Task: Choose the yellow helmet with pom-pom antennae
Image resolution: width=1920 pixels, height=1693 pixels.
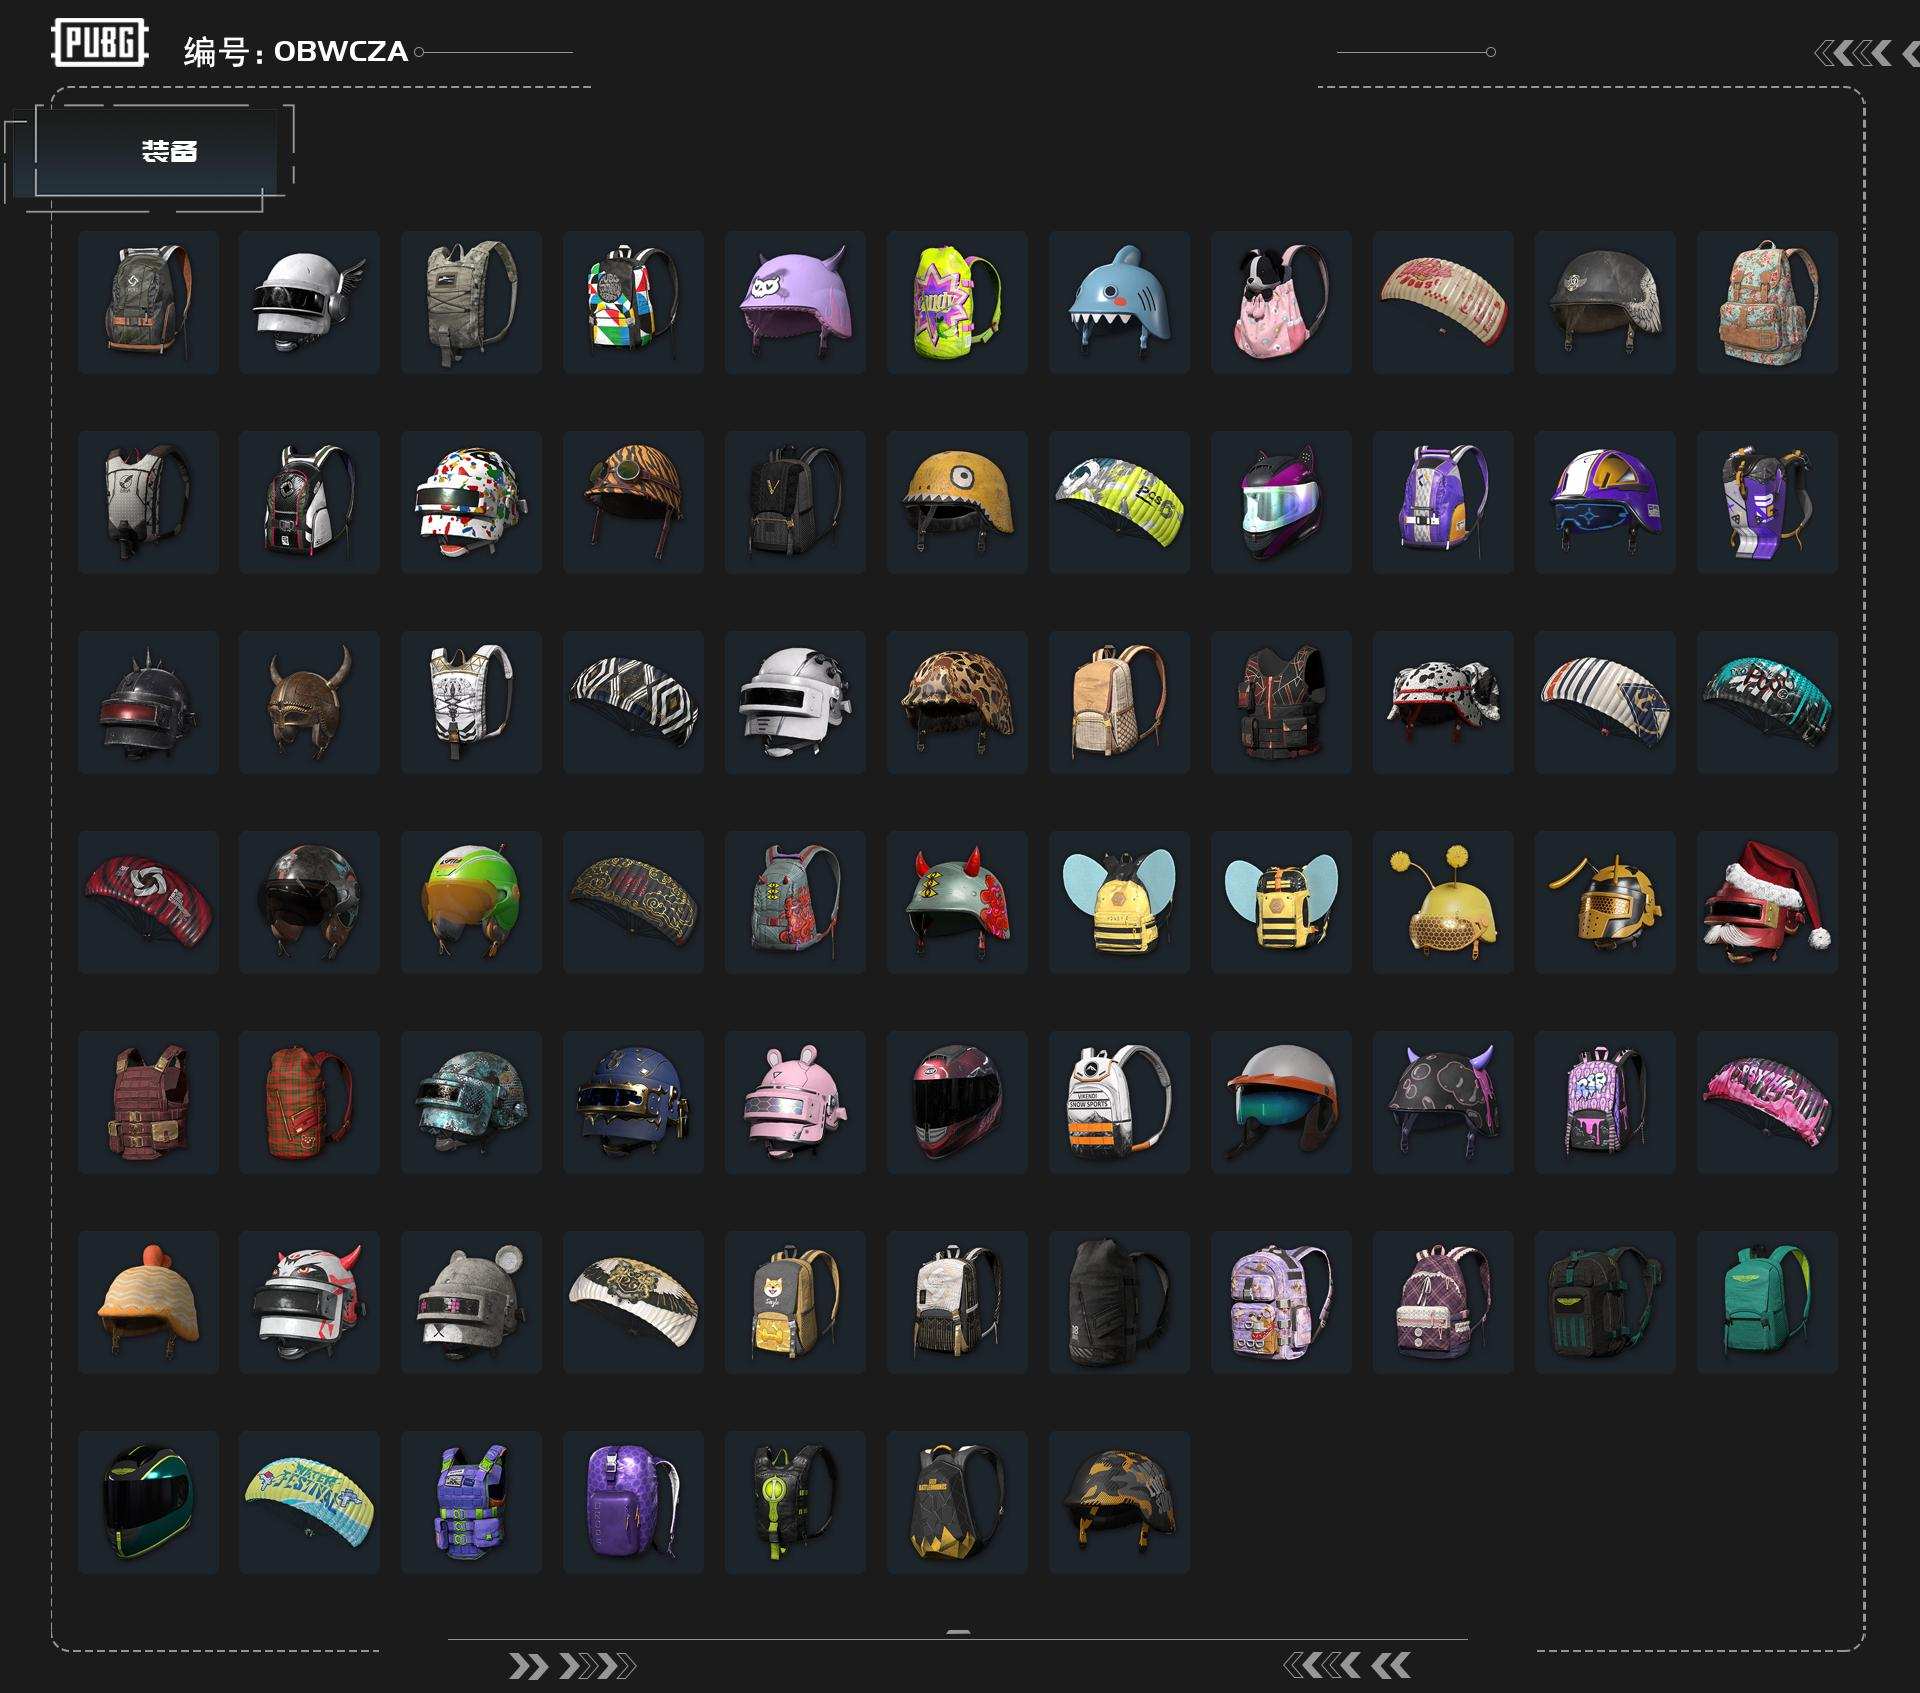Action: pyautogui.click(x=1443, y=902)
